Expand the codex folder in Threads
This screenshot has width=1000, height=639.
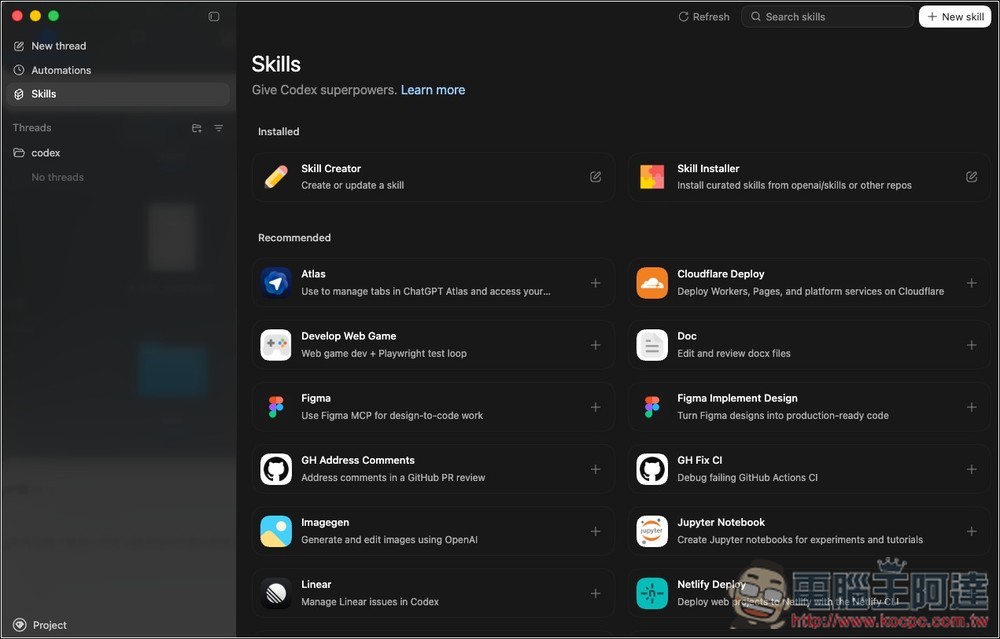[x=45, y=153]
